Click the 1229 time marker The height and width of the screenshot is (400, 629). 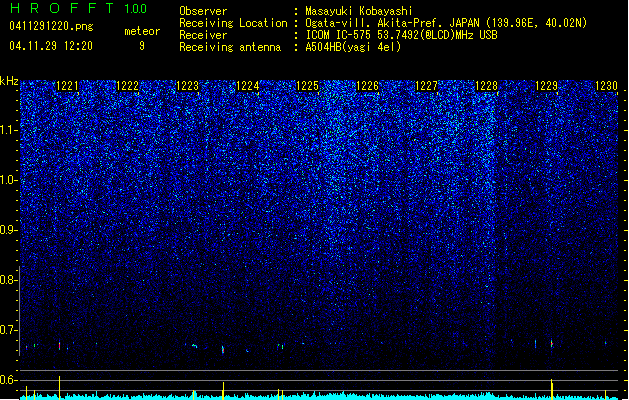547,86
